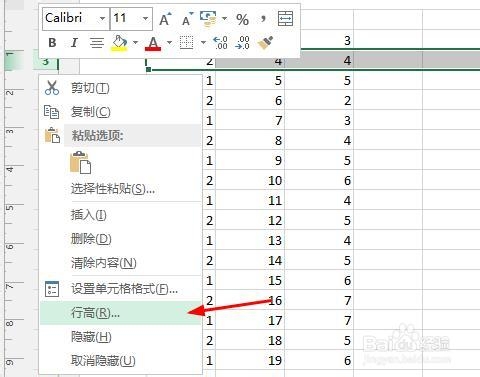Apply comma style format
480x377 pixels.
263,19
